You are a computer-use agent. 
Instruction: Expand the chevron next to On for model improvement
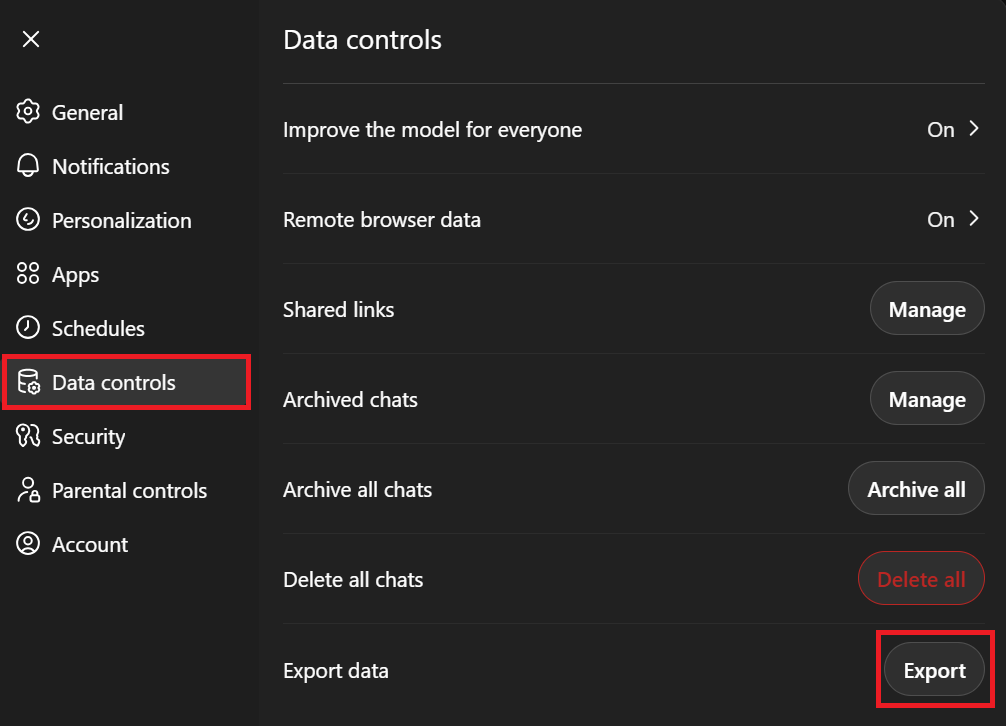[972, 129]
